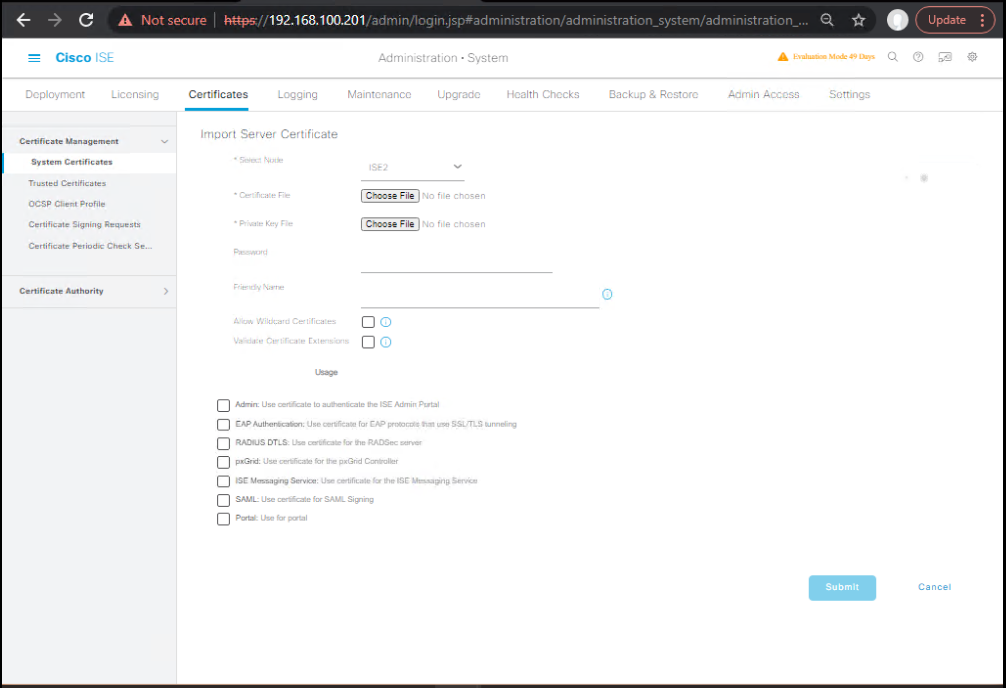Reload the page with the refresh icon
The image size is (1006, 688).
click(x=86, y=20)
